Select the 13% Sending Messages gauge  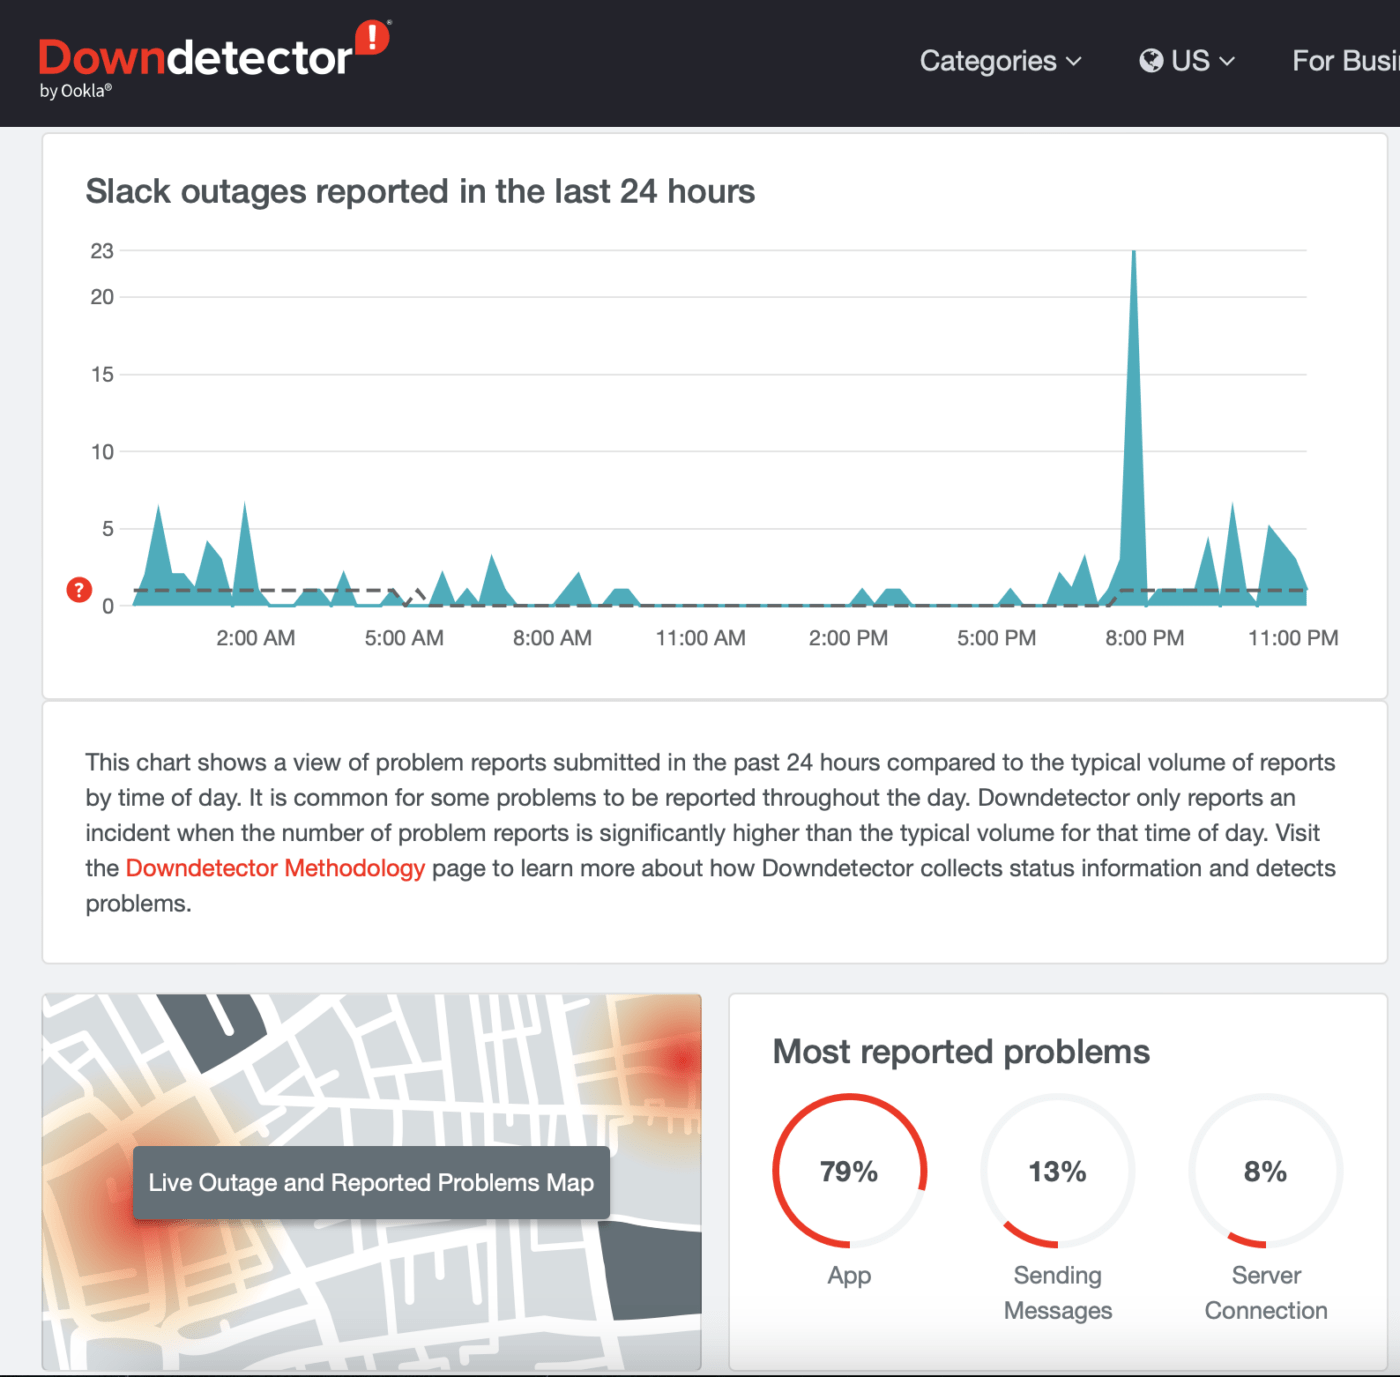tap(1057, 1171)
